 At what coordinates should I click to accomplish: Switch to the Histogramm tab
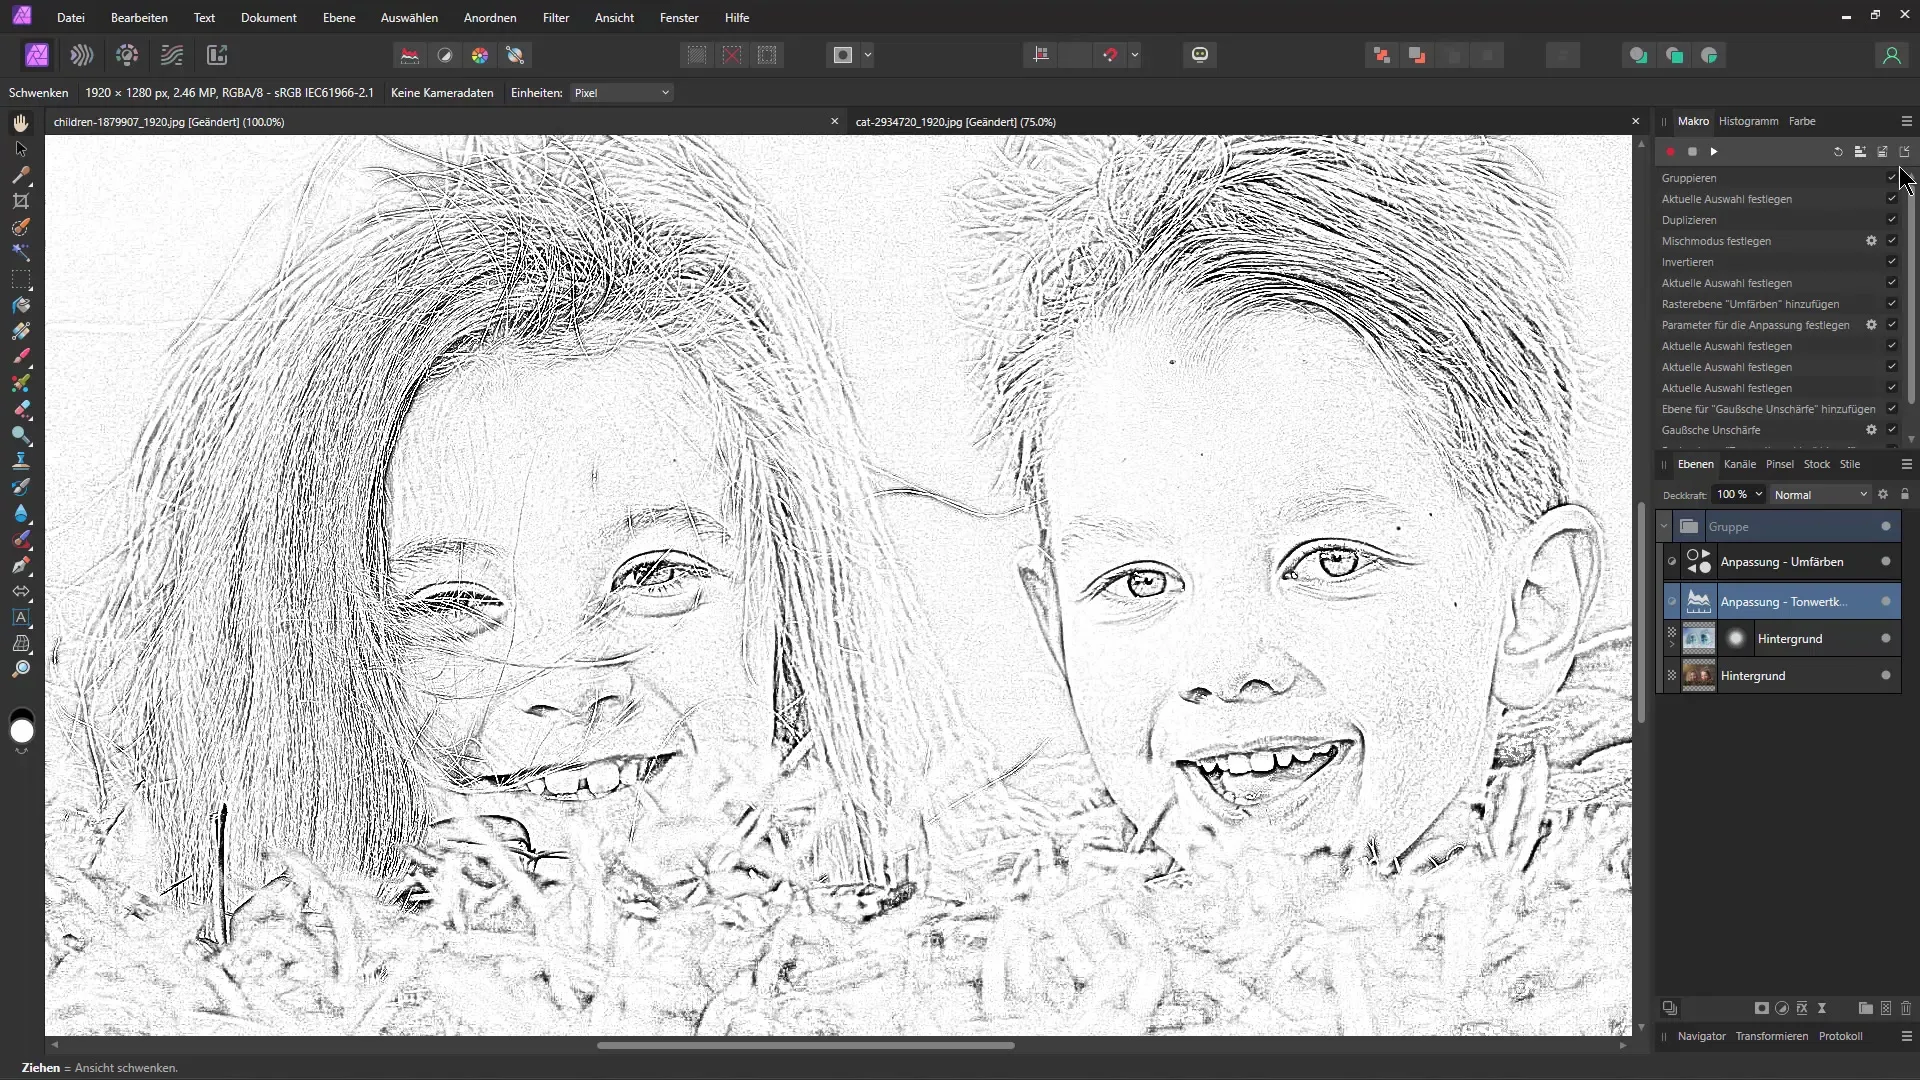(x=1748, y=121)
